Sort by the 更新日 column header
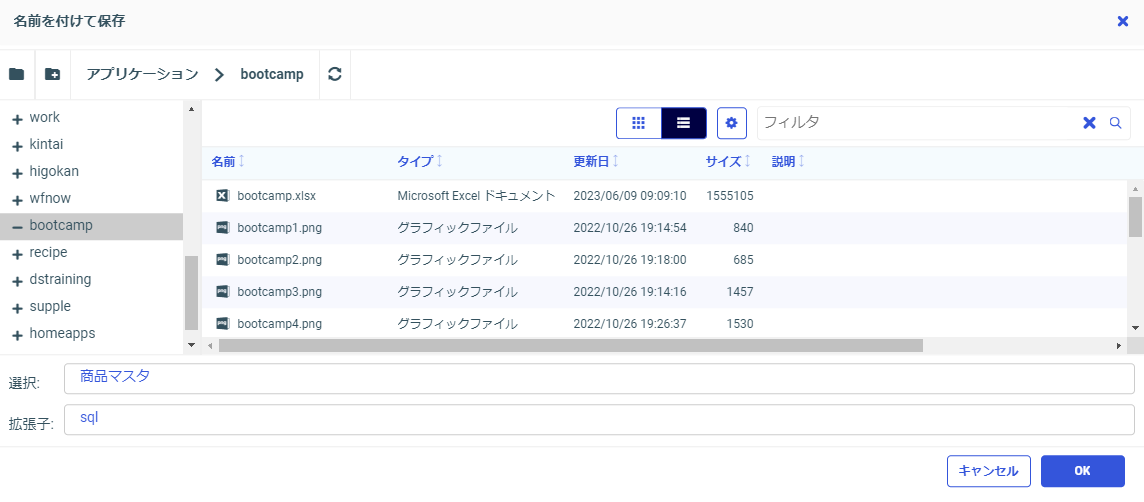 (x=591, y=162)
